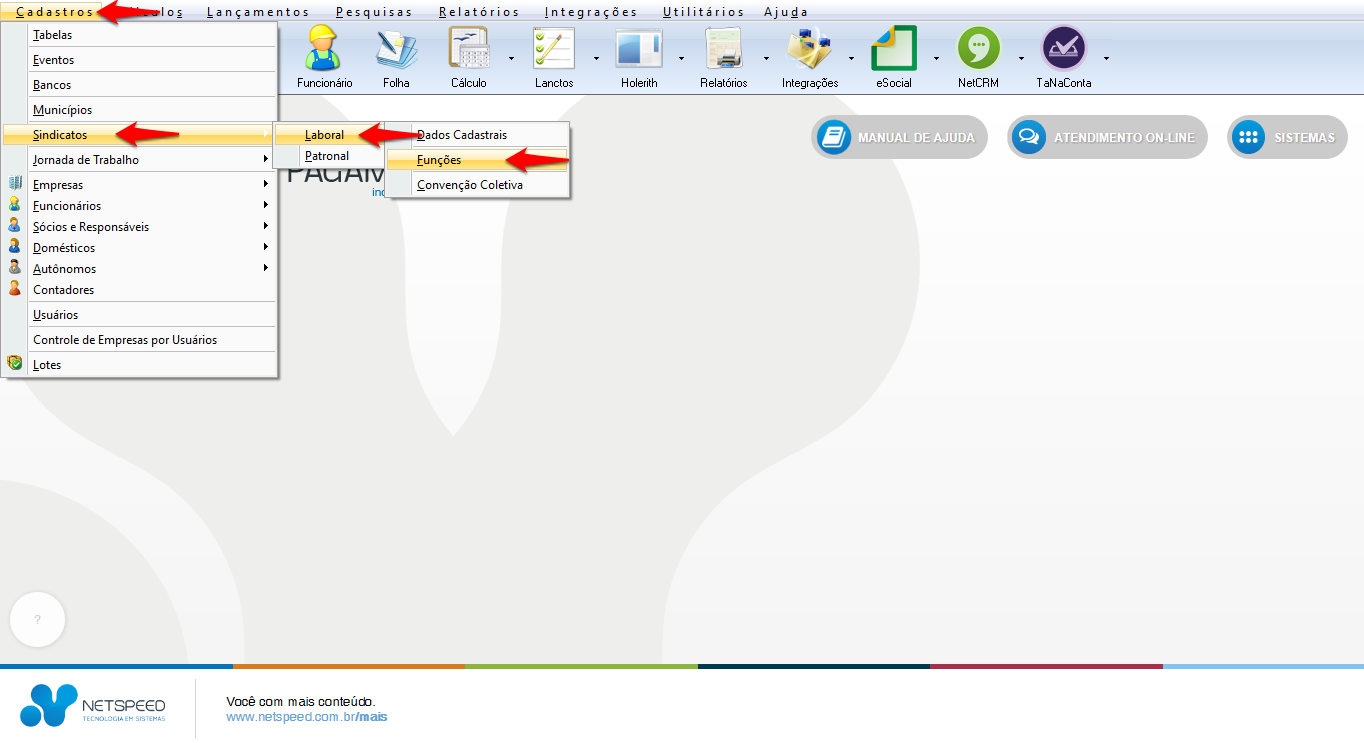Select Controle de Empresas por Usuários
Viewport: 1364px width, 743px height.
(140, 340)
